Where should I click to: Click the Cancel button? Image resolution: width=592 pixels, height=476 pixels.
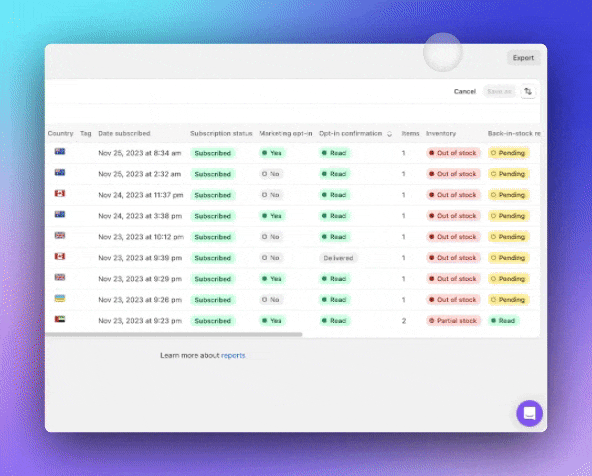(465, 91)
